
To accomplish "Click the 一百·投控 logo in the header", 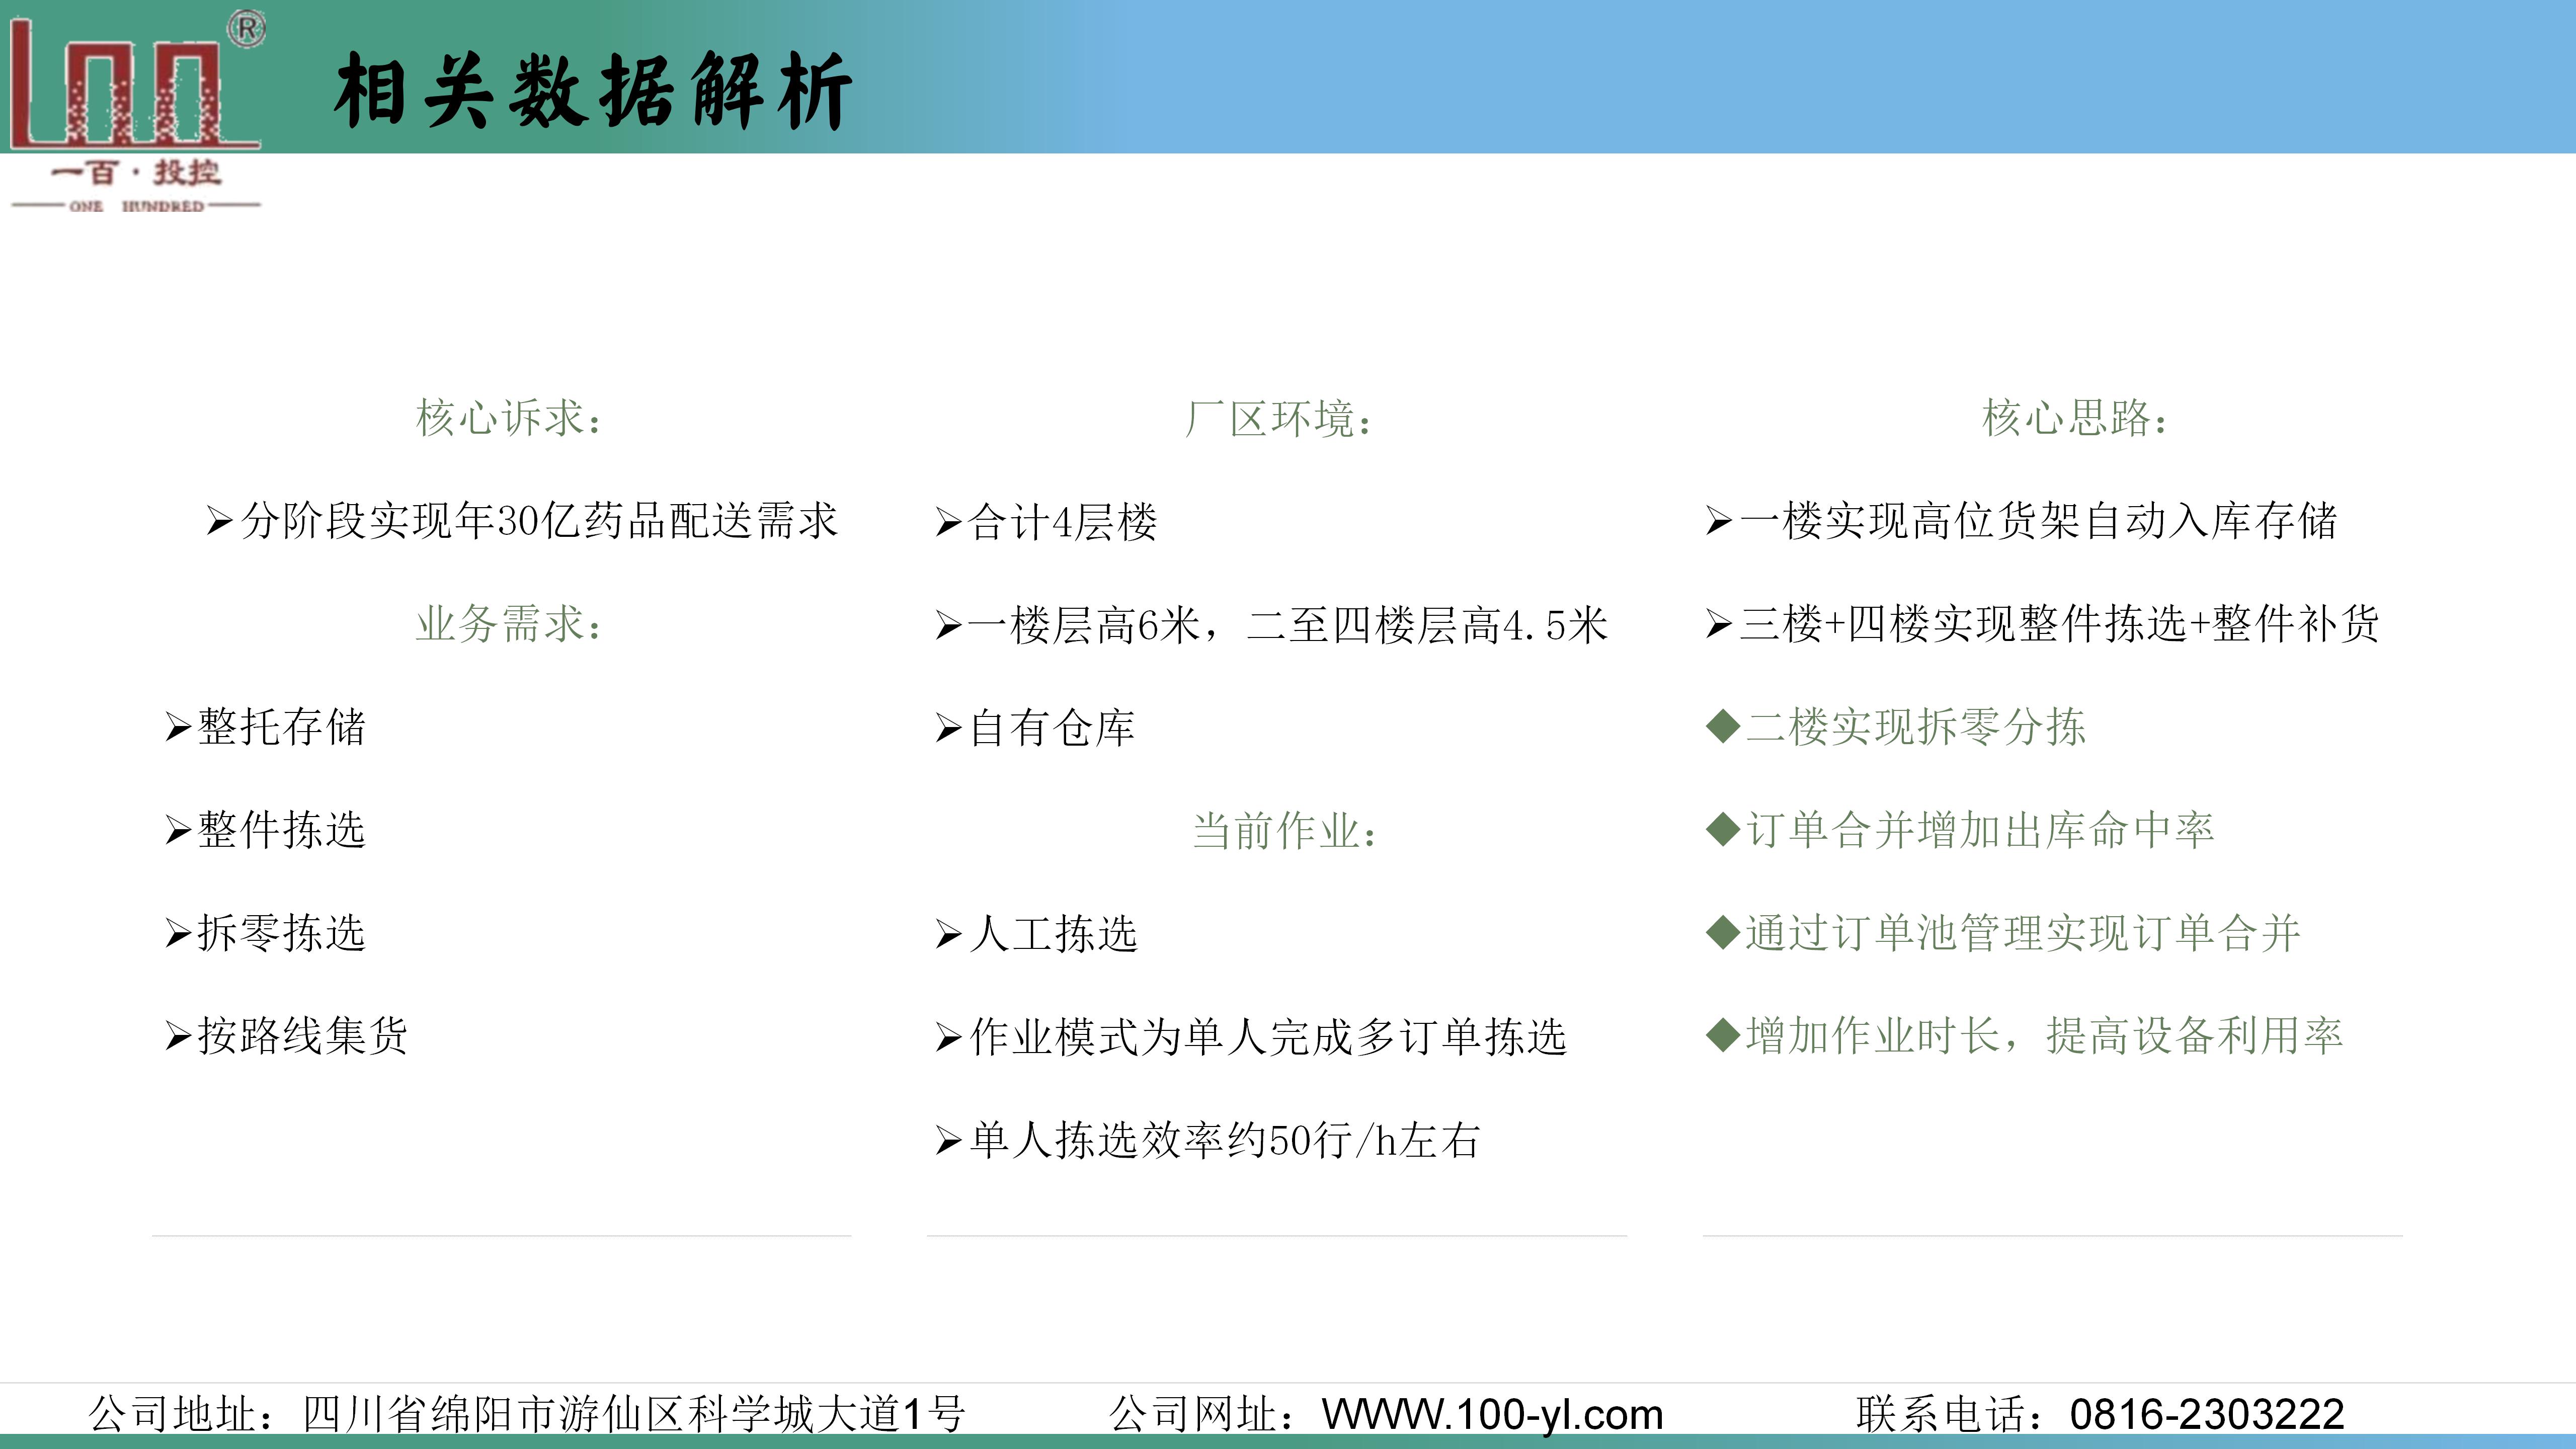I will tap(135, 110).
